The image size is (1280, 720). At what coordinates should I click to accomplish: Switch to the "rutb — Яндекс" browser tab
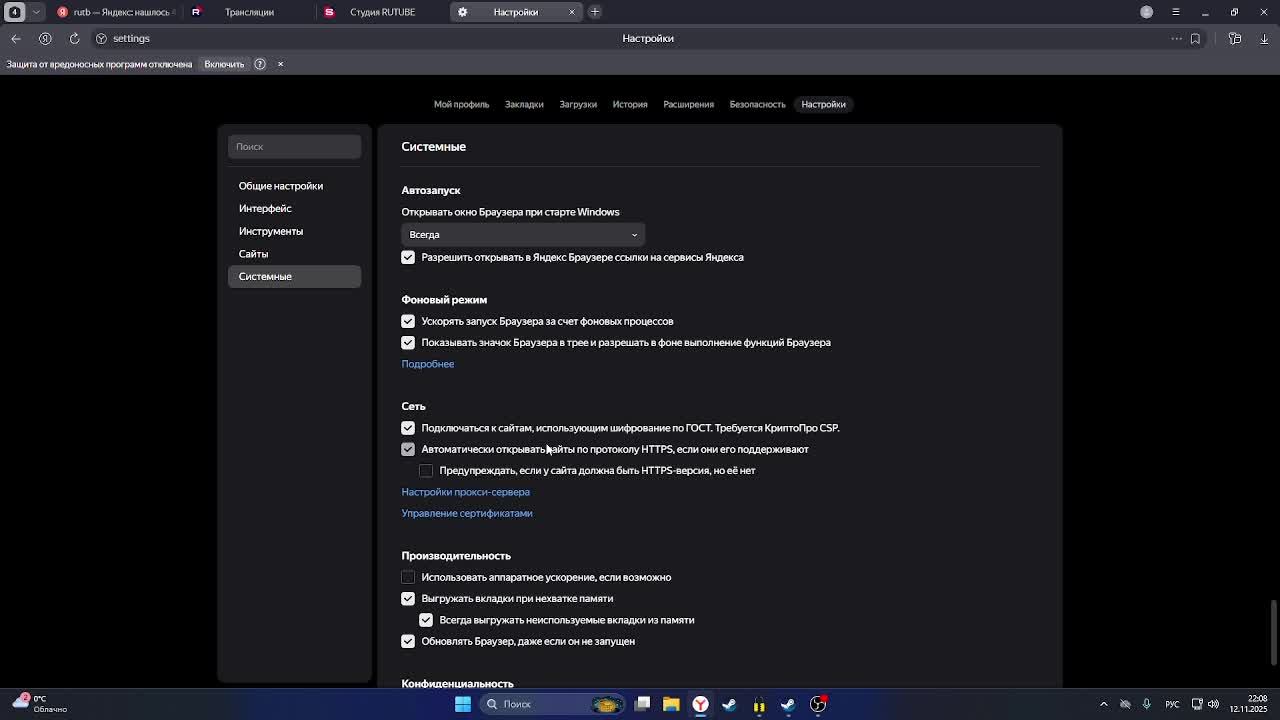click(115, 12)
